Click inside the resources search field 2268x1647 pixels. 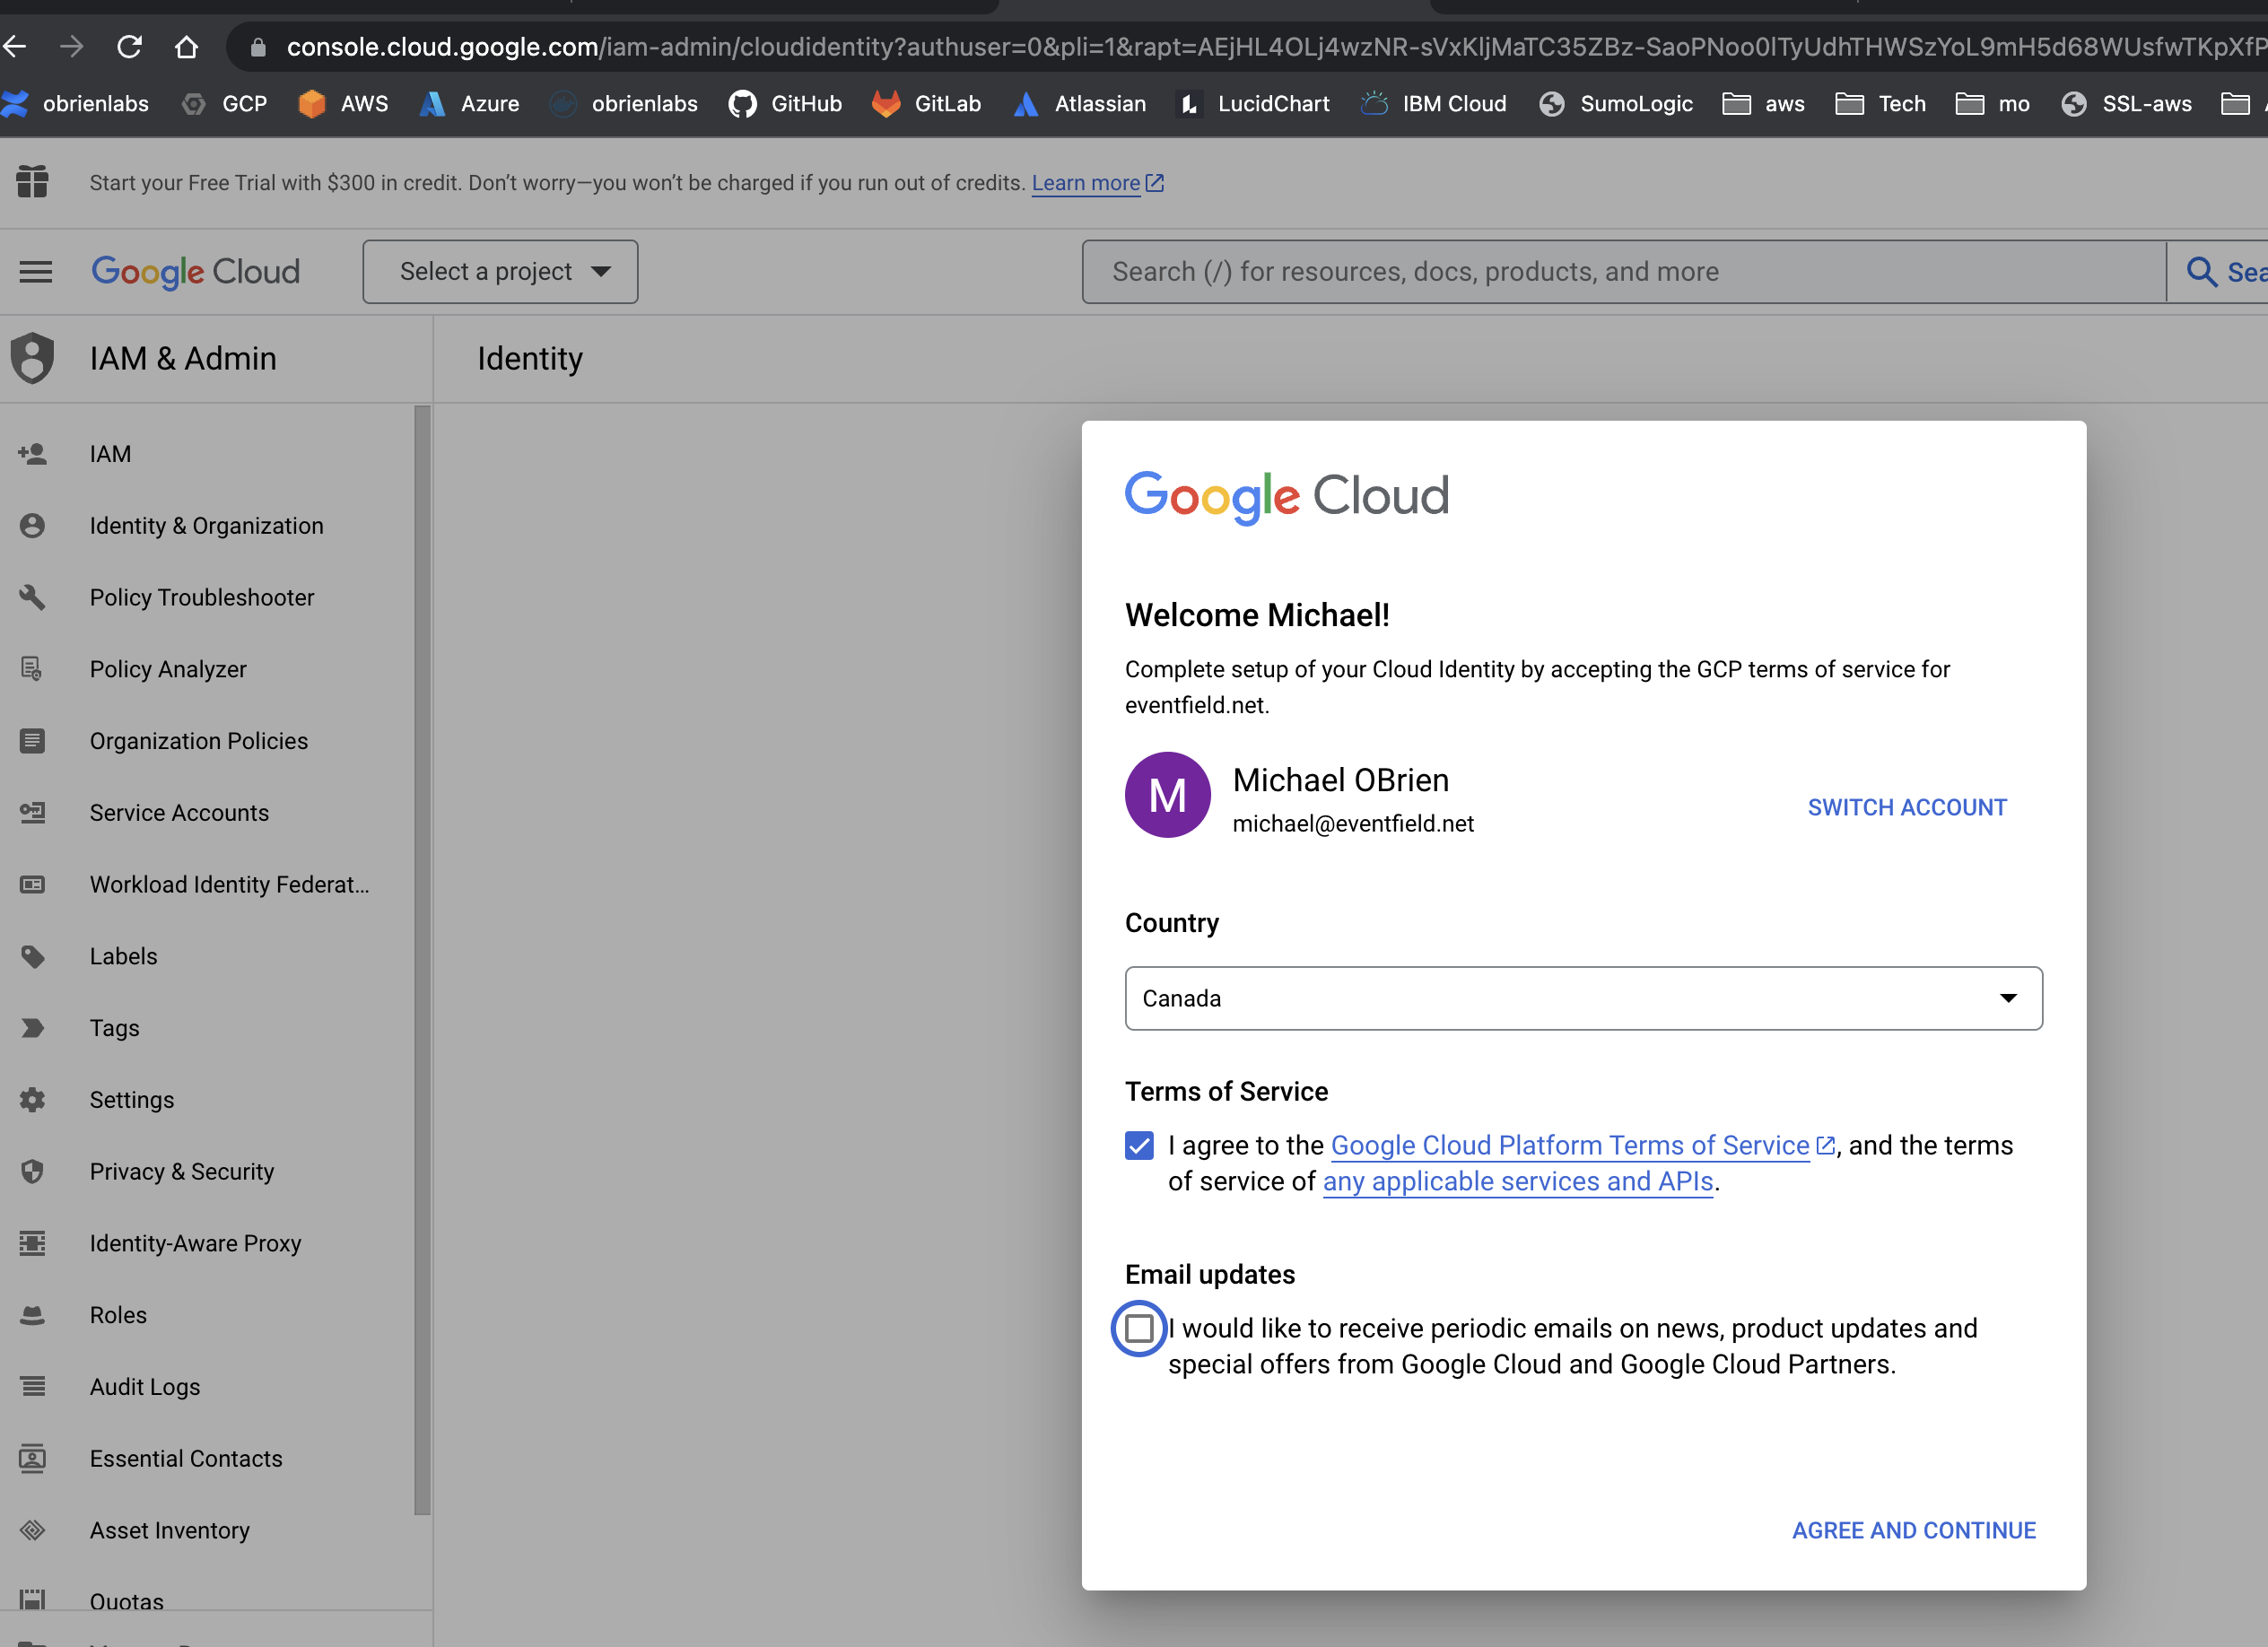1500,271
